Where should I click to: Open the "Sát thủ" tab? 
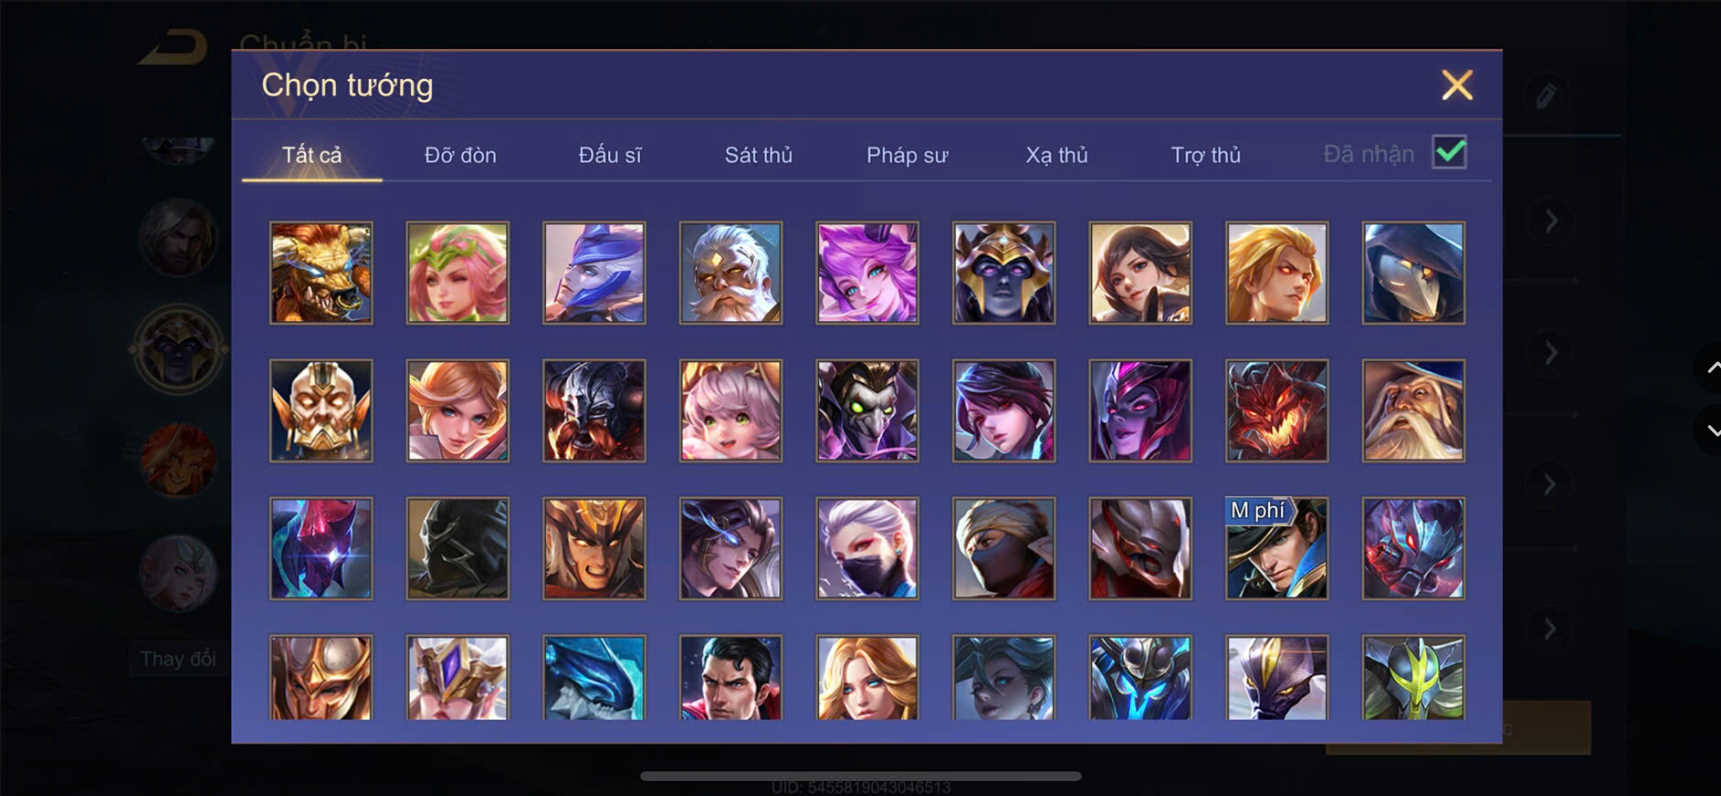[x=758, y=155]
